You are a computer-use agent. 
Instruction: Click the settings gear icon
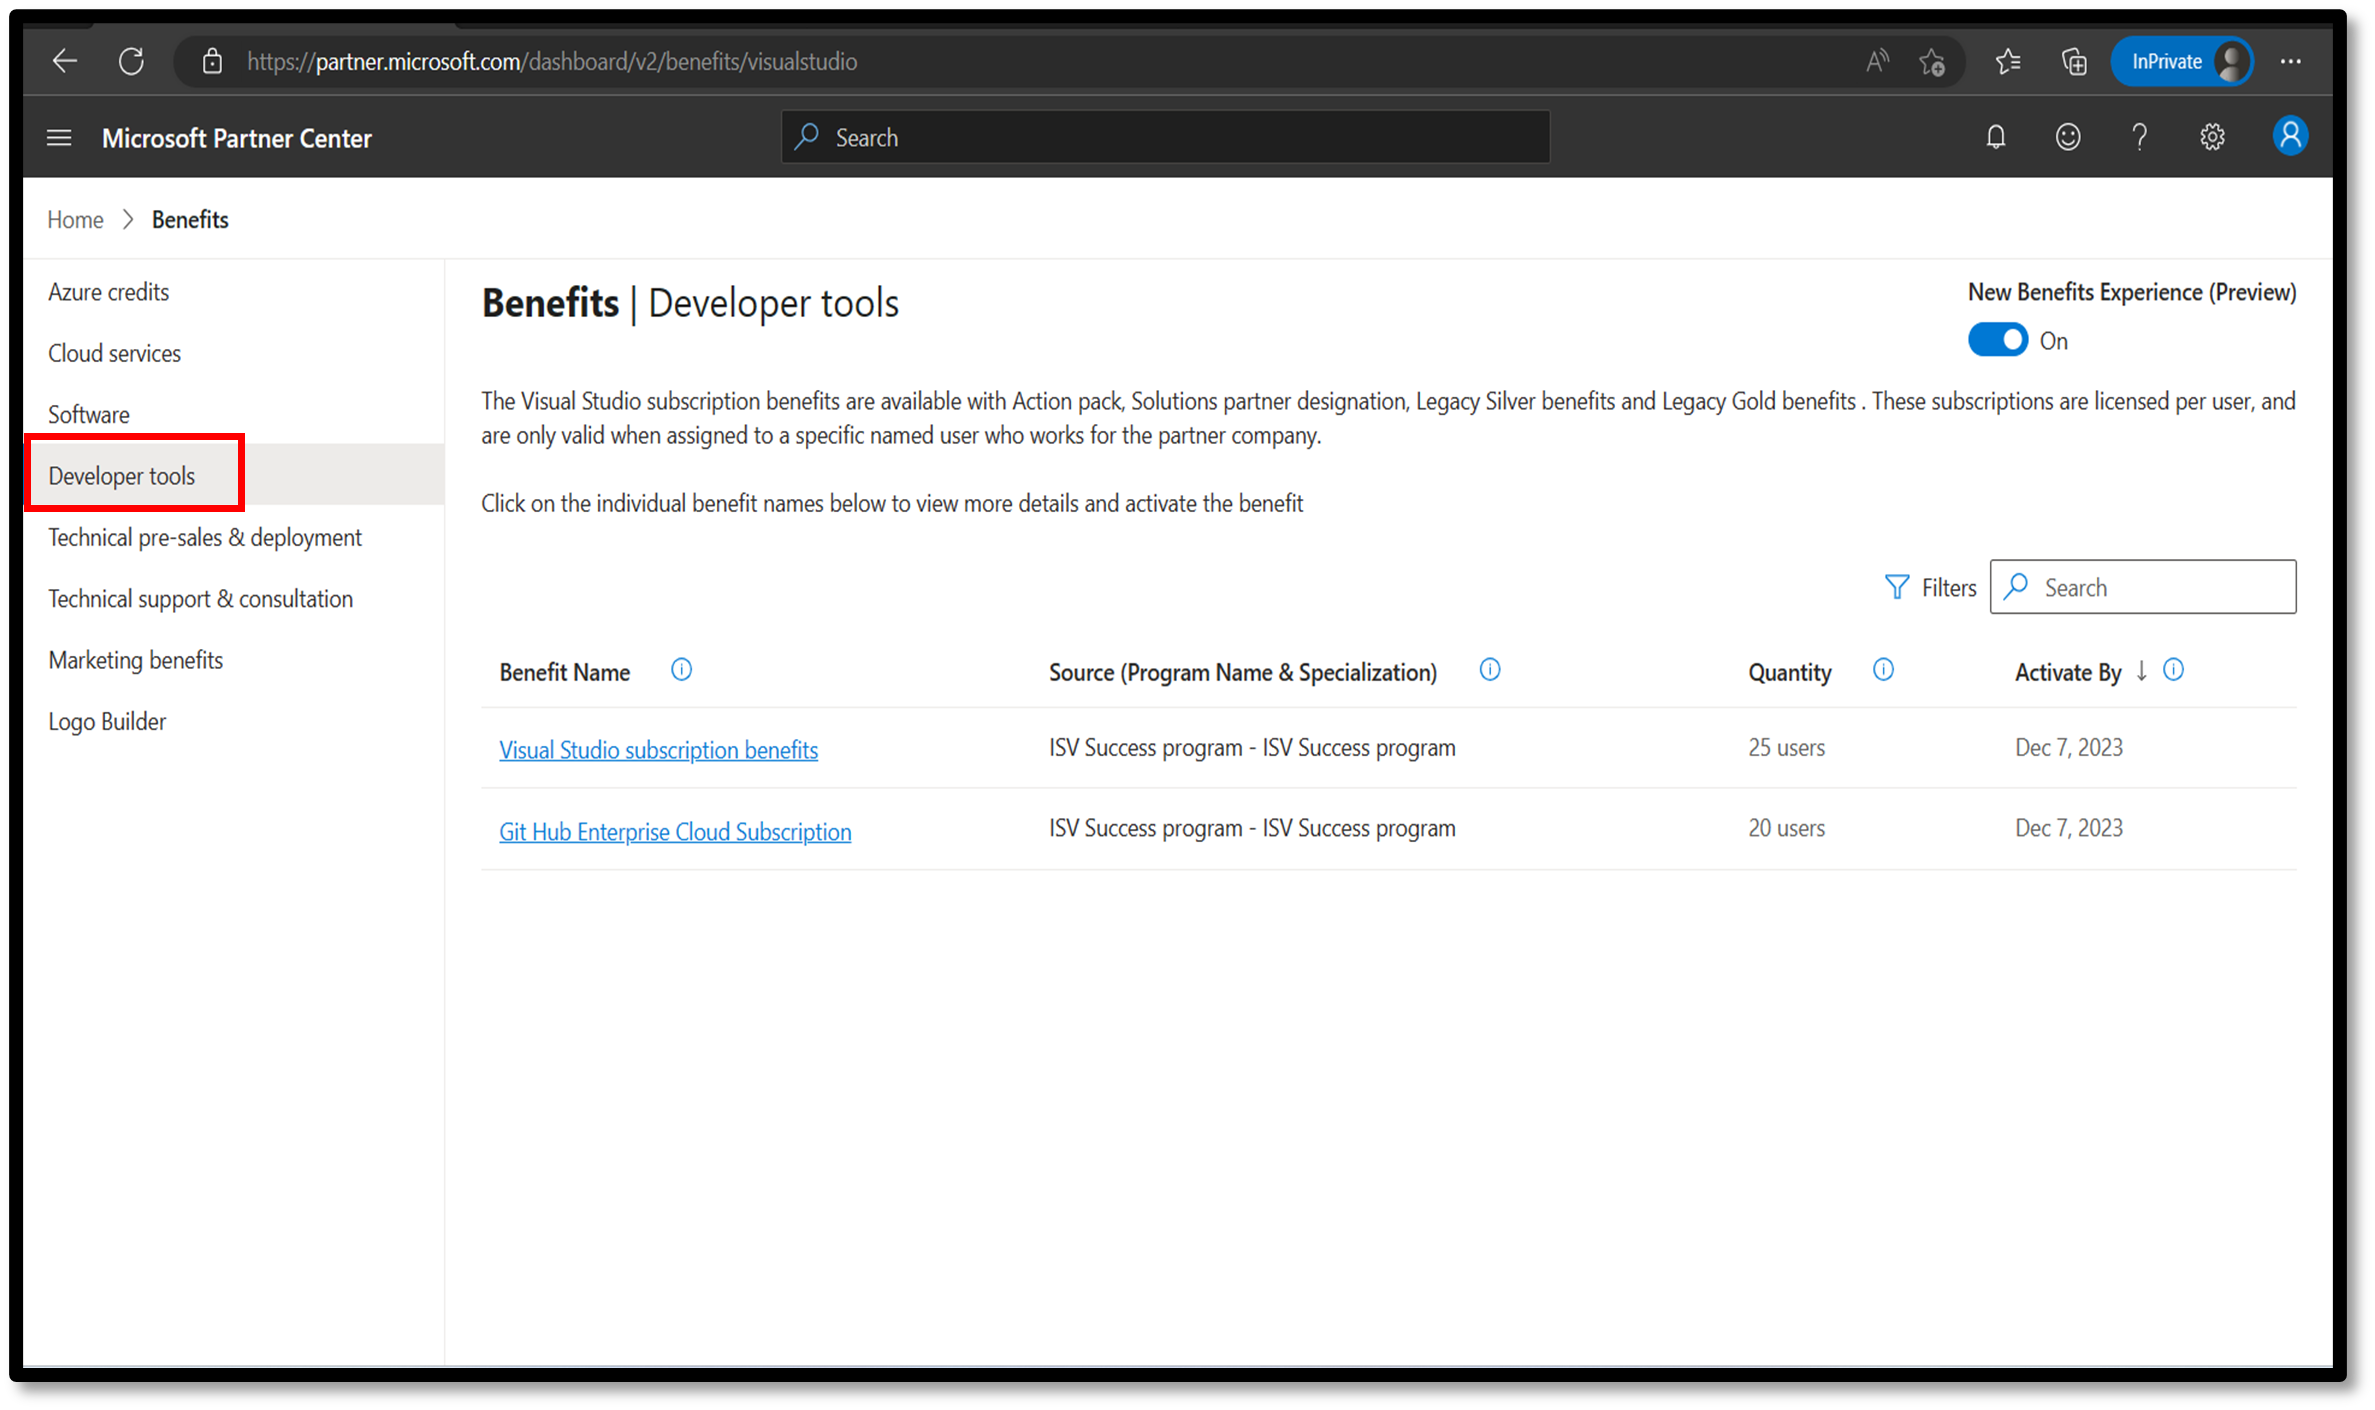click(x=2214, y=138)
